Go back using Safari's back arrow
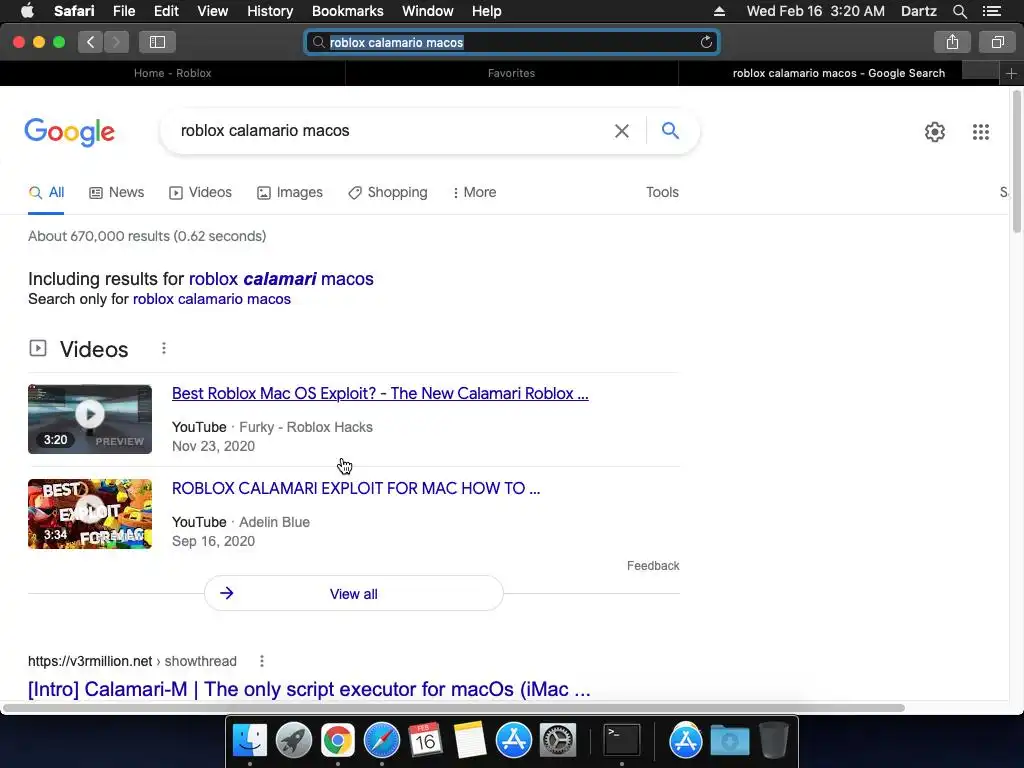The height and width of the screenshot is (768, 1024). [90, 42]
